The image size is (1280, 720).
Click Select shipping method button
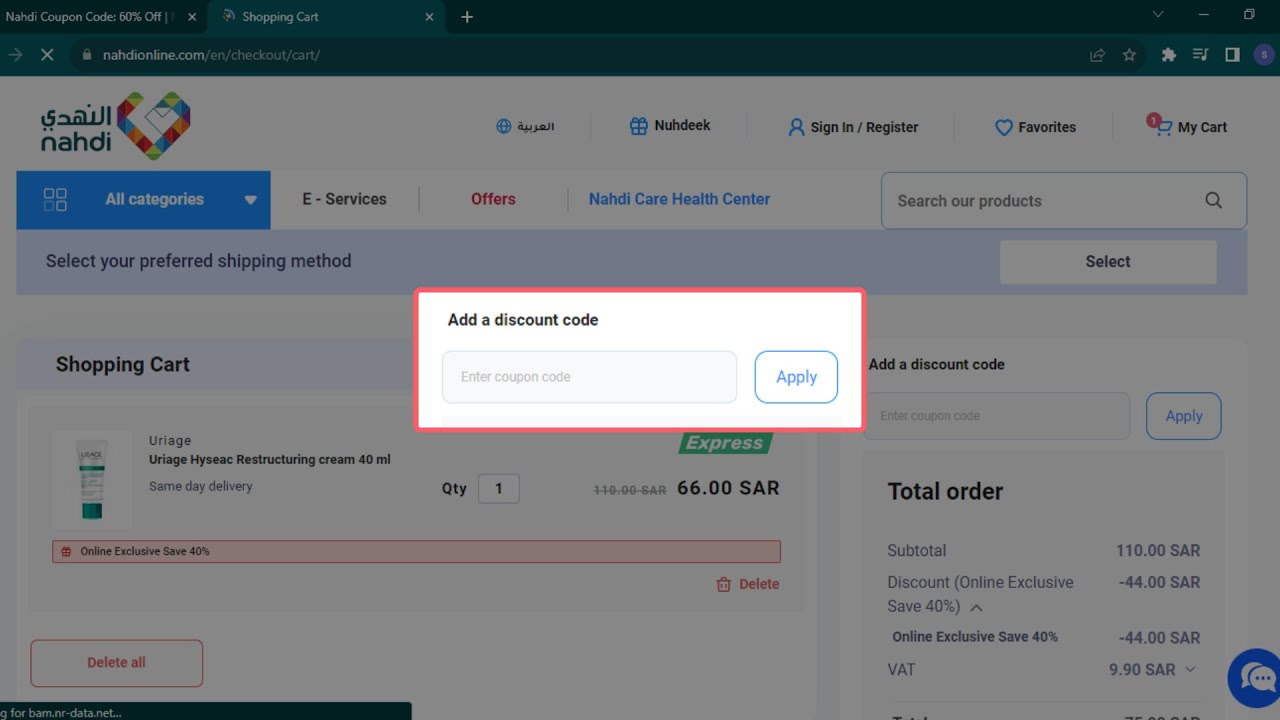coord(1108,262)
